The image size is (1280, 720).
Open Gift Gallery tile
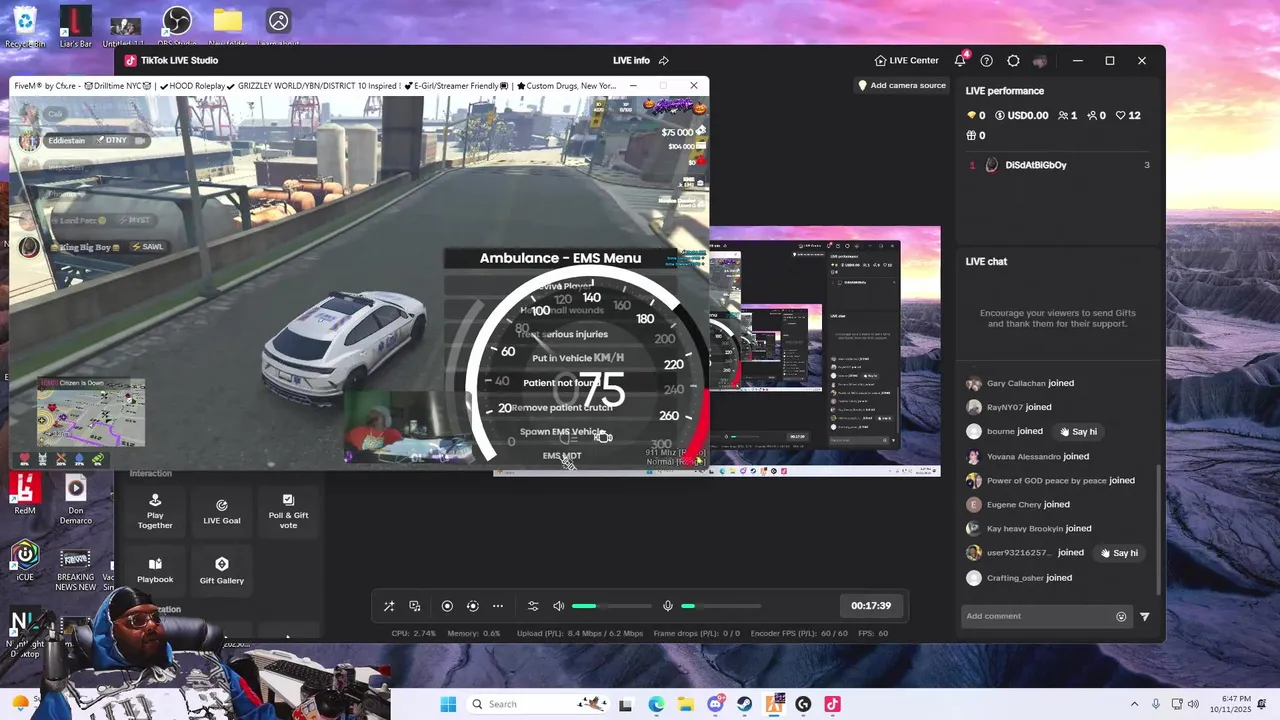[222, 570]
